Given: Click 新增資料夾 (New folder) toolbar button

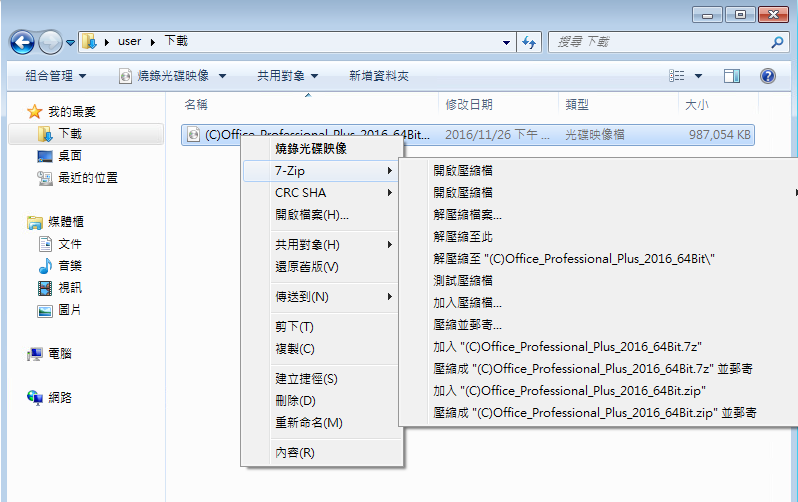Looking at the screenshot, I should pos(378,76).
